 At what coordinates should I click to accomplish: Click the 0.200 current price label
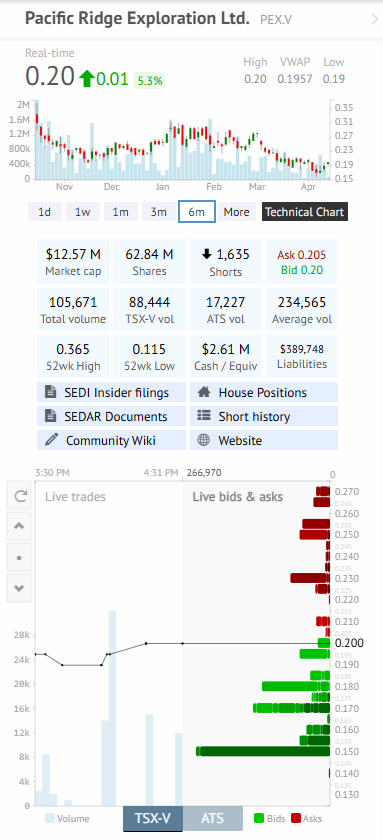click(x=349, y=643)
